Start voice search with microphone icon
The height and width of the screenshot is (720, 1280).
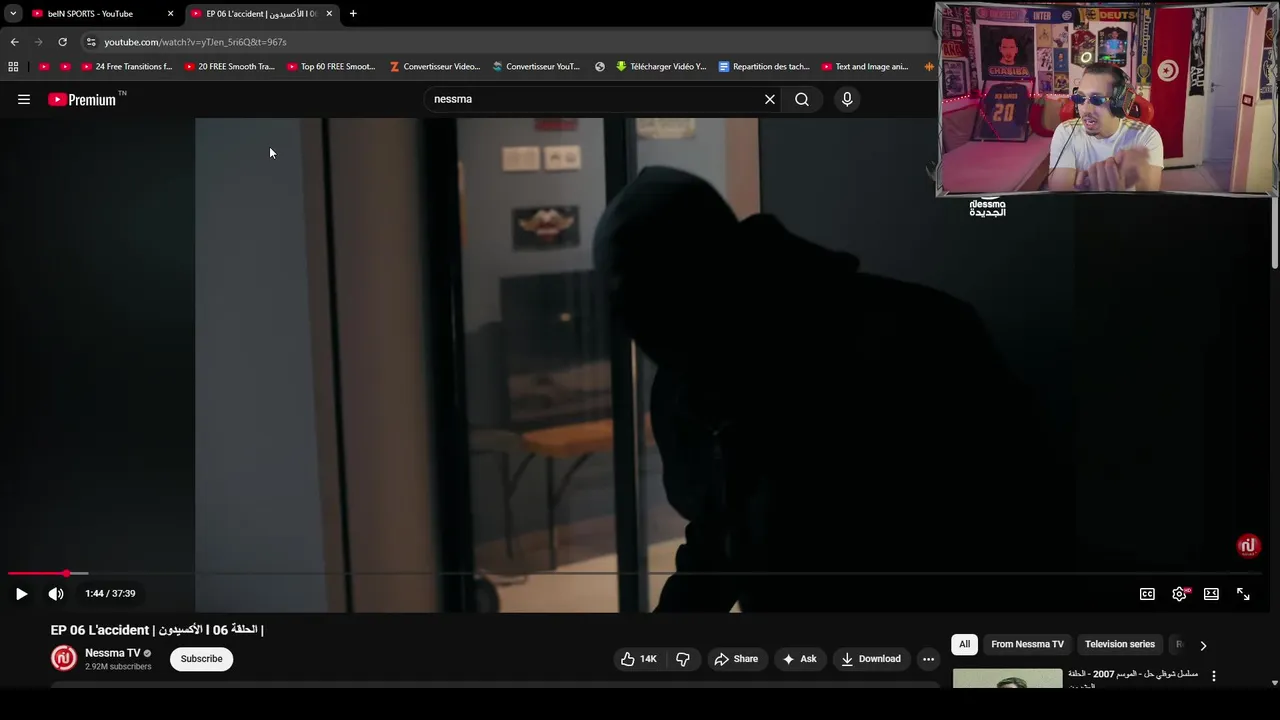847,99
